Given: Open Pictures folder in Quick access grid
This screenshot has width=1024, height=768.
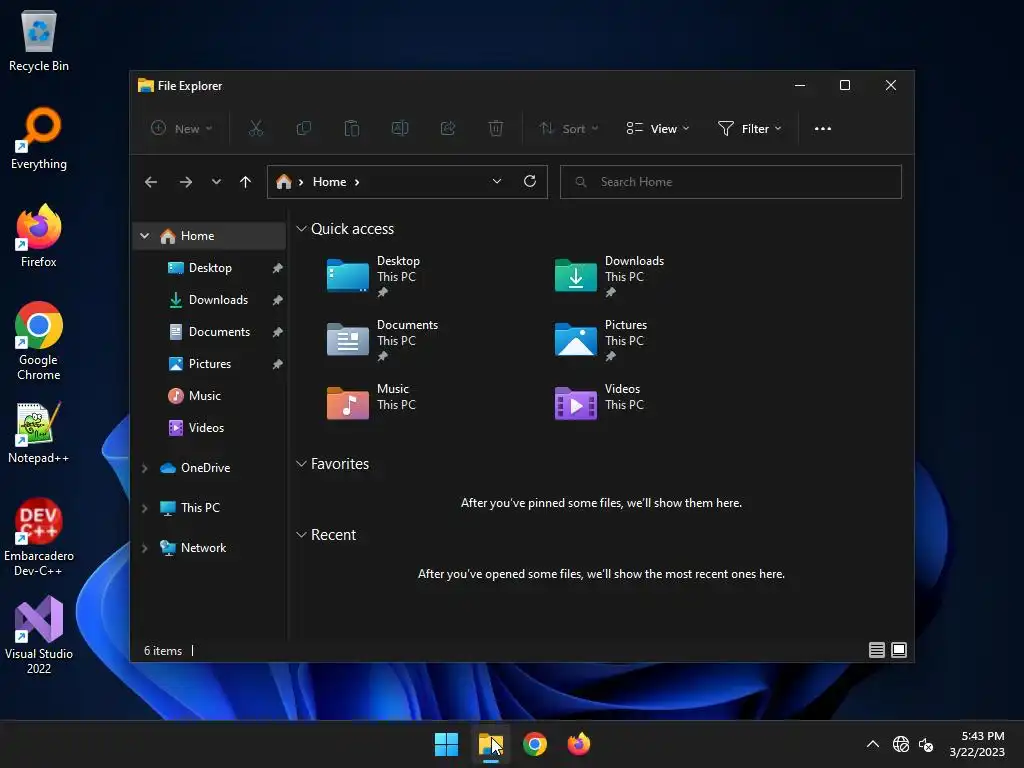Looking at the screenshot, I should pos(601,340).
